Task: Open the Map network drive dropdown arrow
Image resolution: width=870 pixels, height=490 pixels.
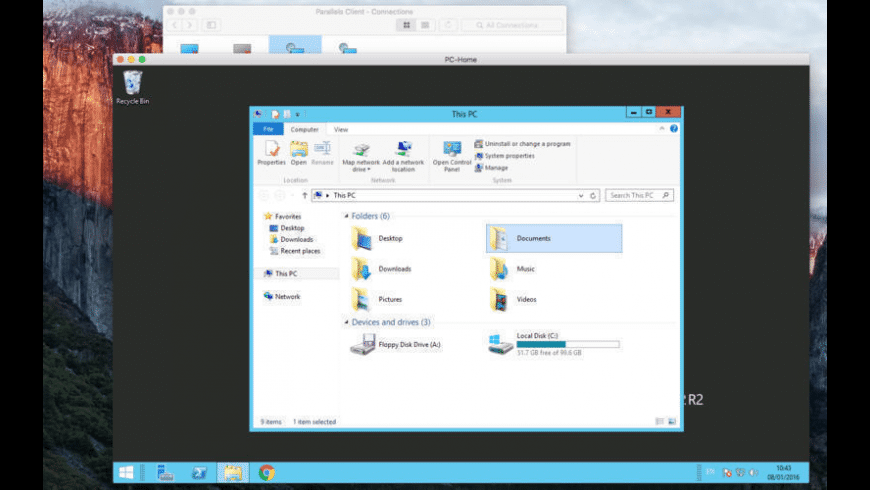Action: point(368,169)
